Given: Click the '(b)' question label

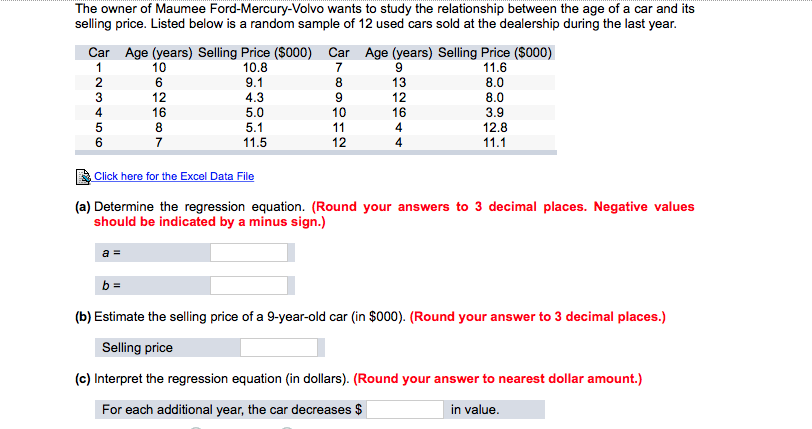Looking at the screenshot, I should pyautogui.click(x=83, y=317).
